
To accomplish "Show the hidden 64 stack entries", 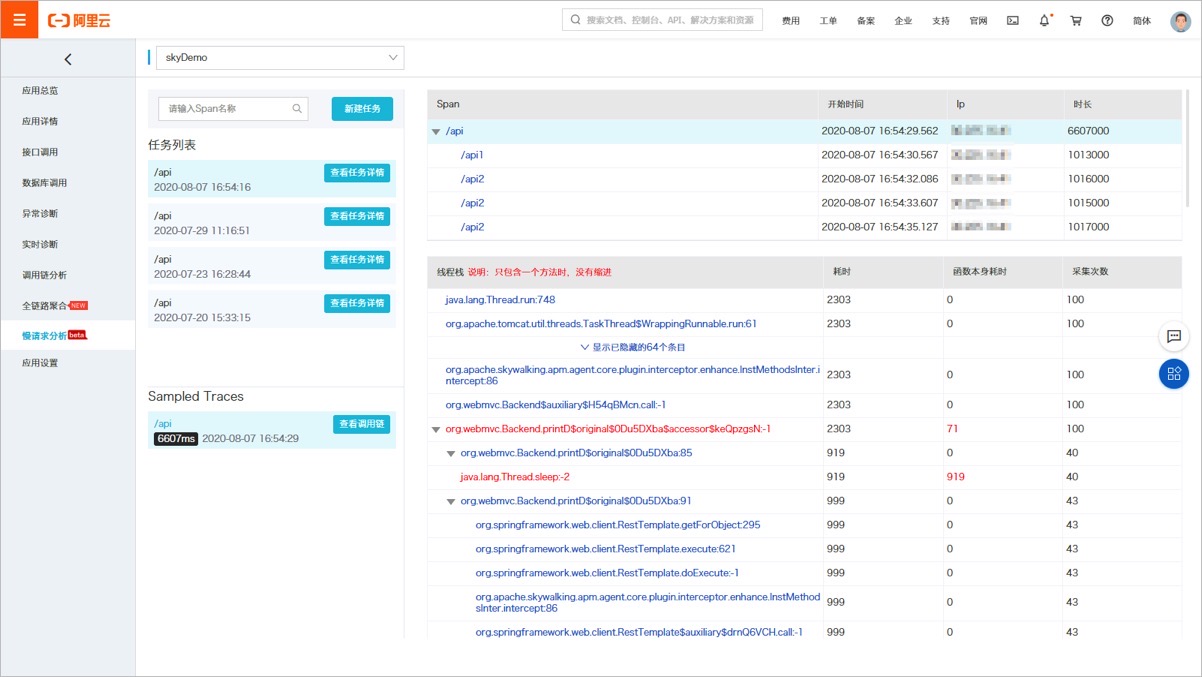I will (x=632, y=347).
